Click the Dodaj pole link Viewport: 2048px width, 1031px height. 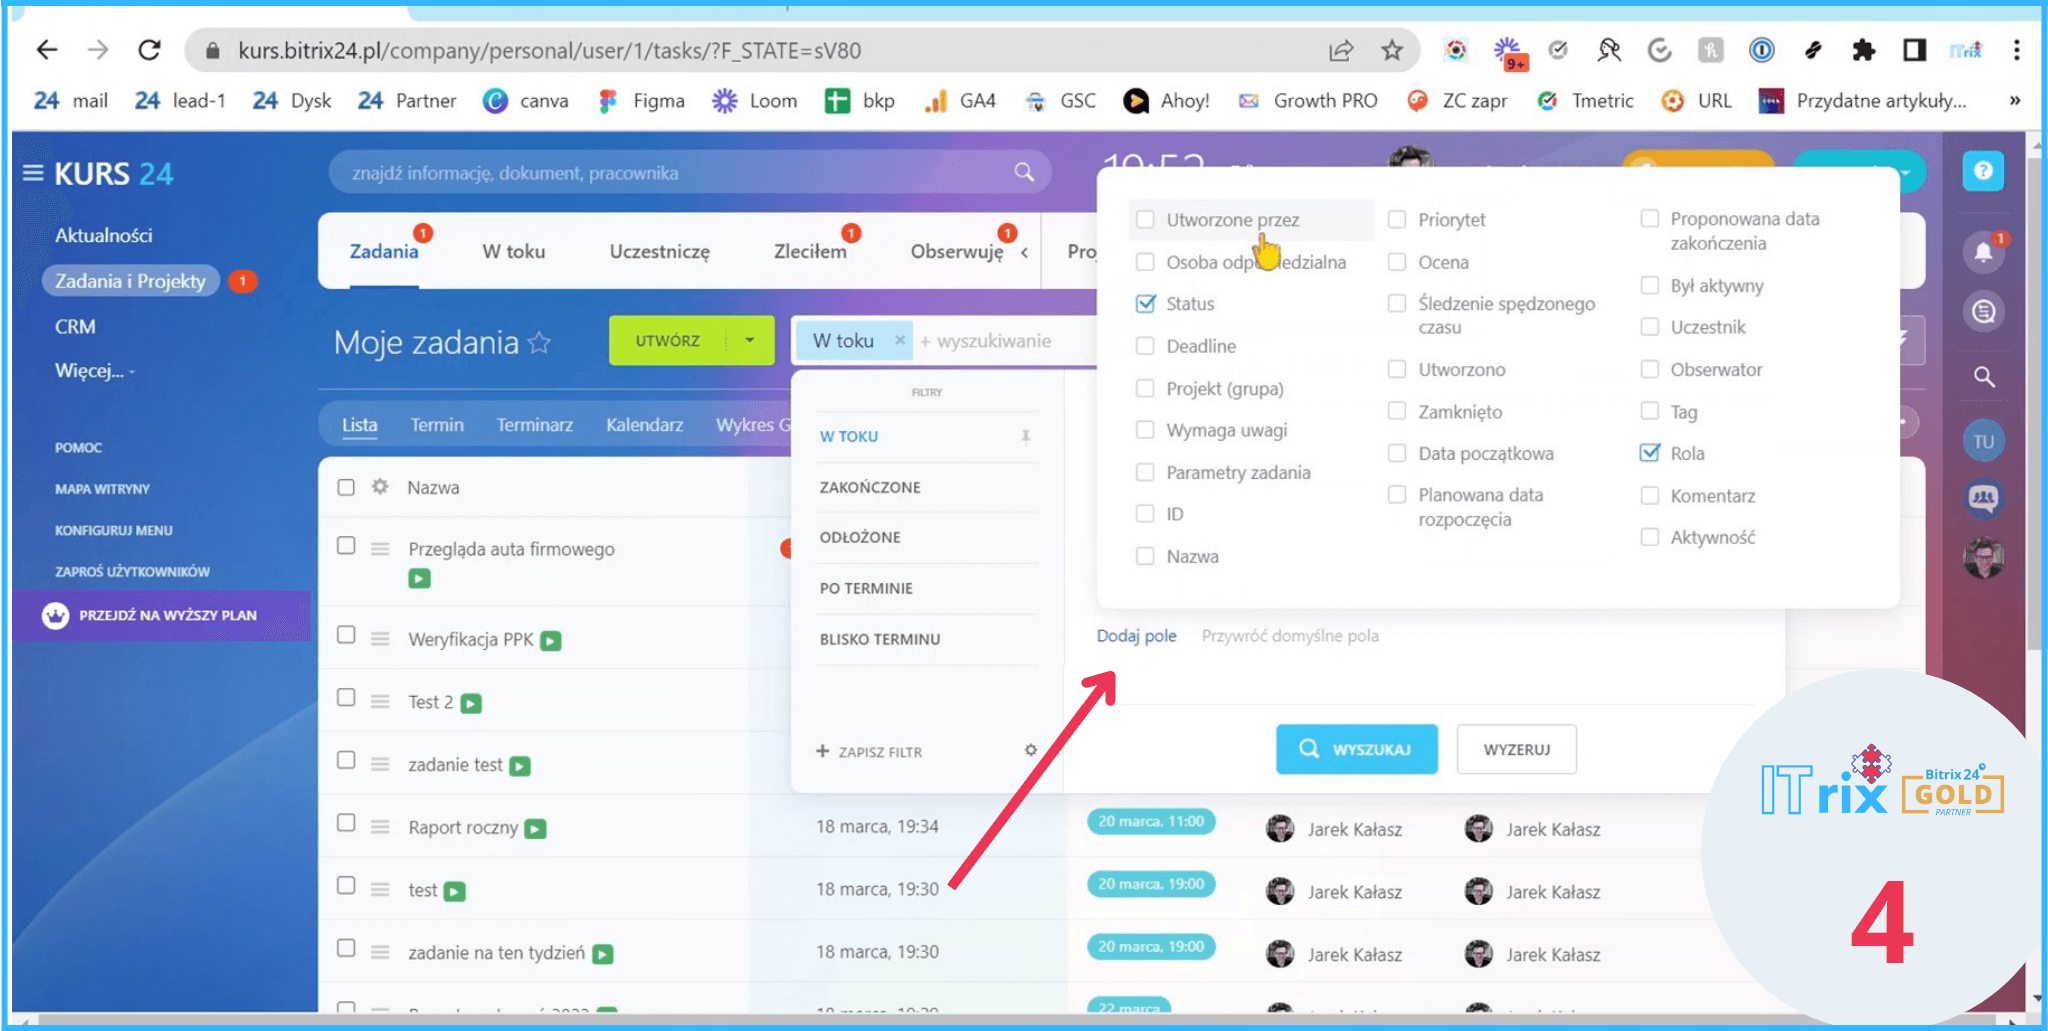tap(1136, 636)
